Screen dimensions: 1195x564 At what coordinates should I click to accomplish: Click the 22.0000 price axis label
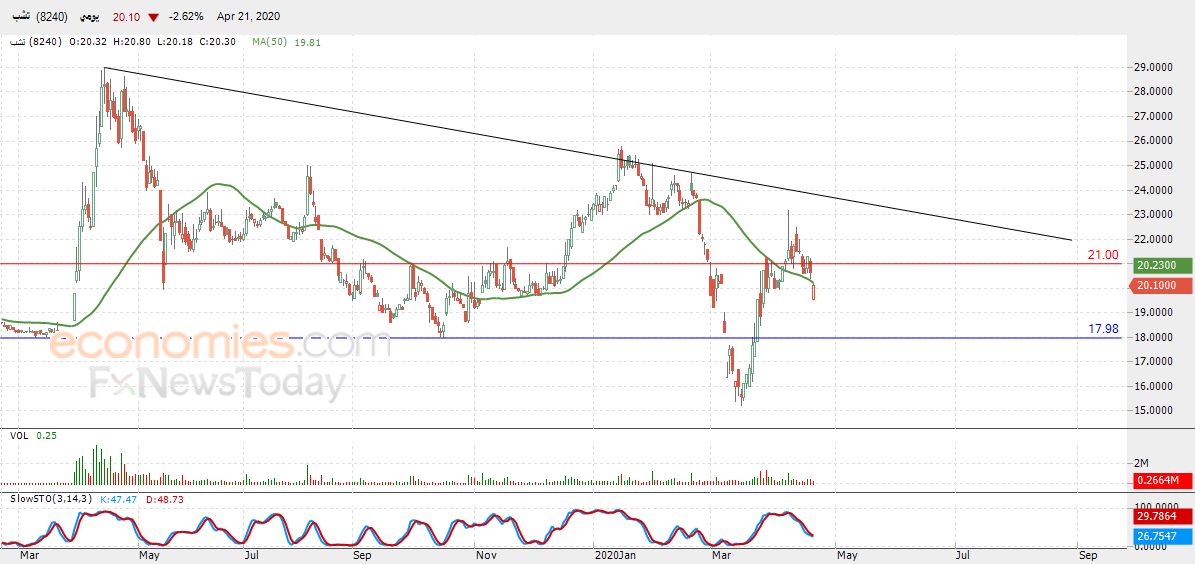(x=1154, y=239)
